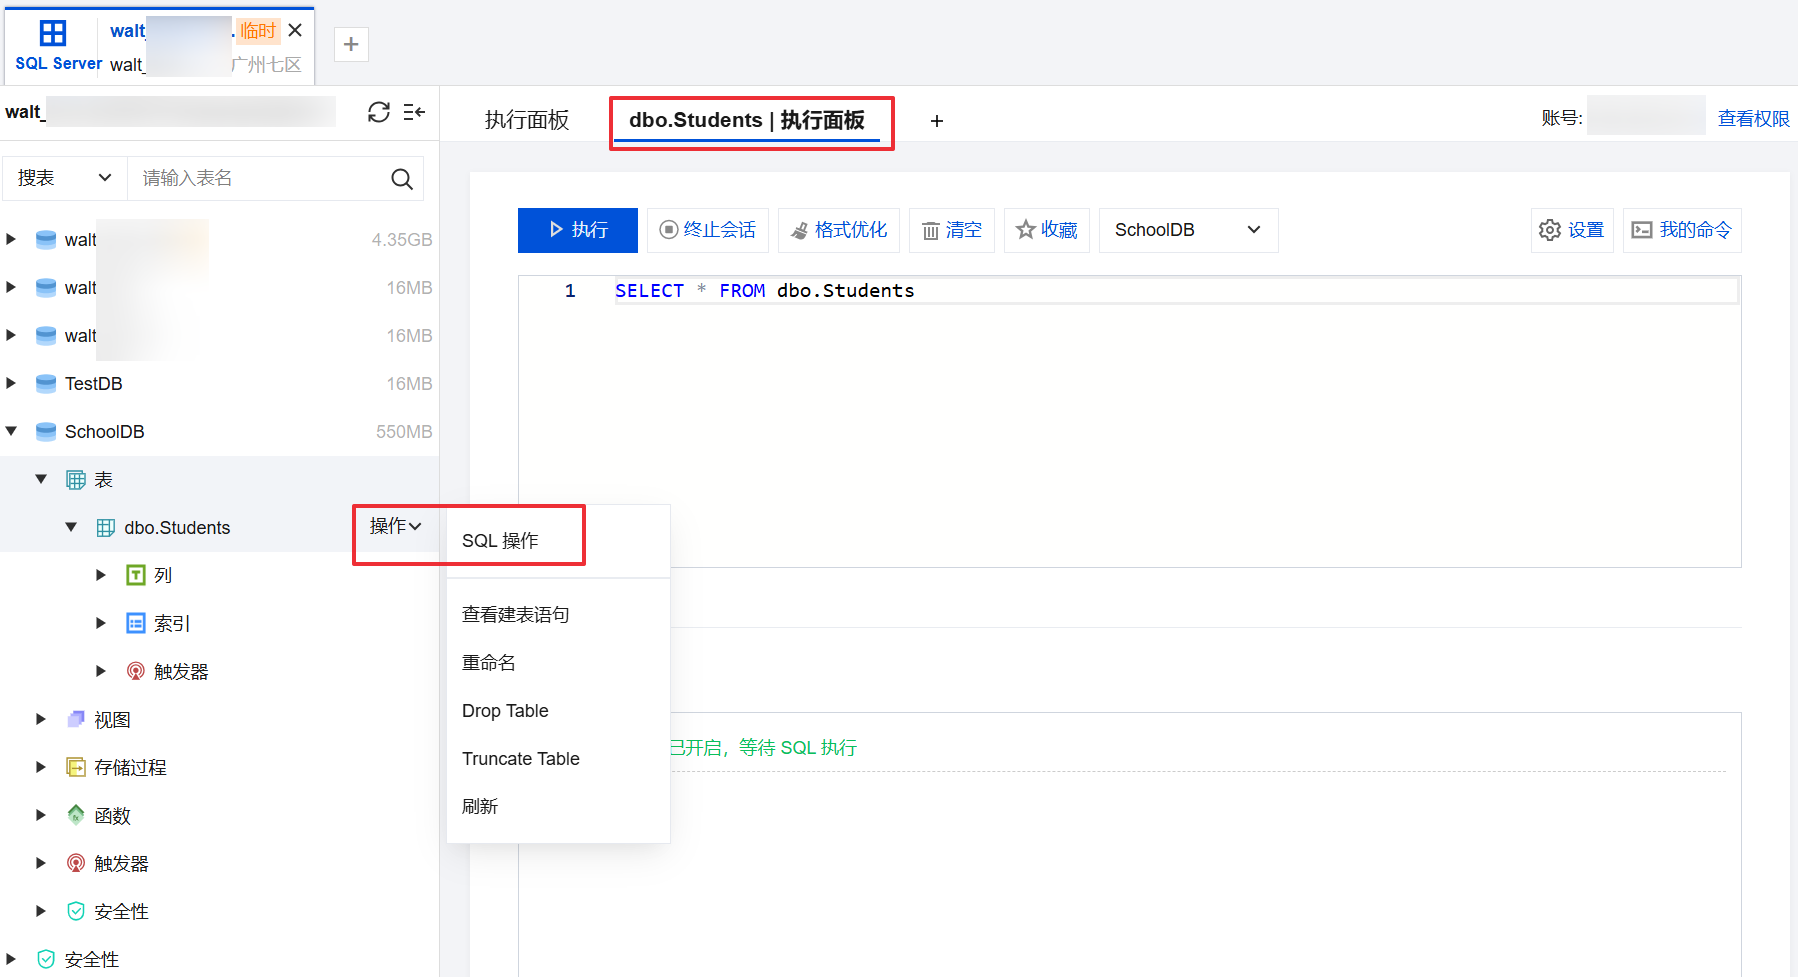Open 设置 gear settings
This screenshot has width=1798, height=977.
tap(1571, 230)
